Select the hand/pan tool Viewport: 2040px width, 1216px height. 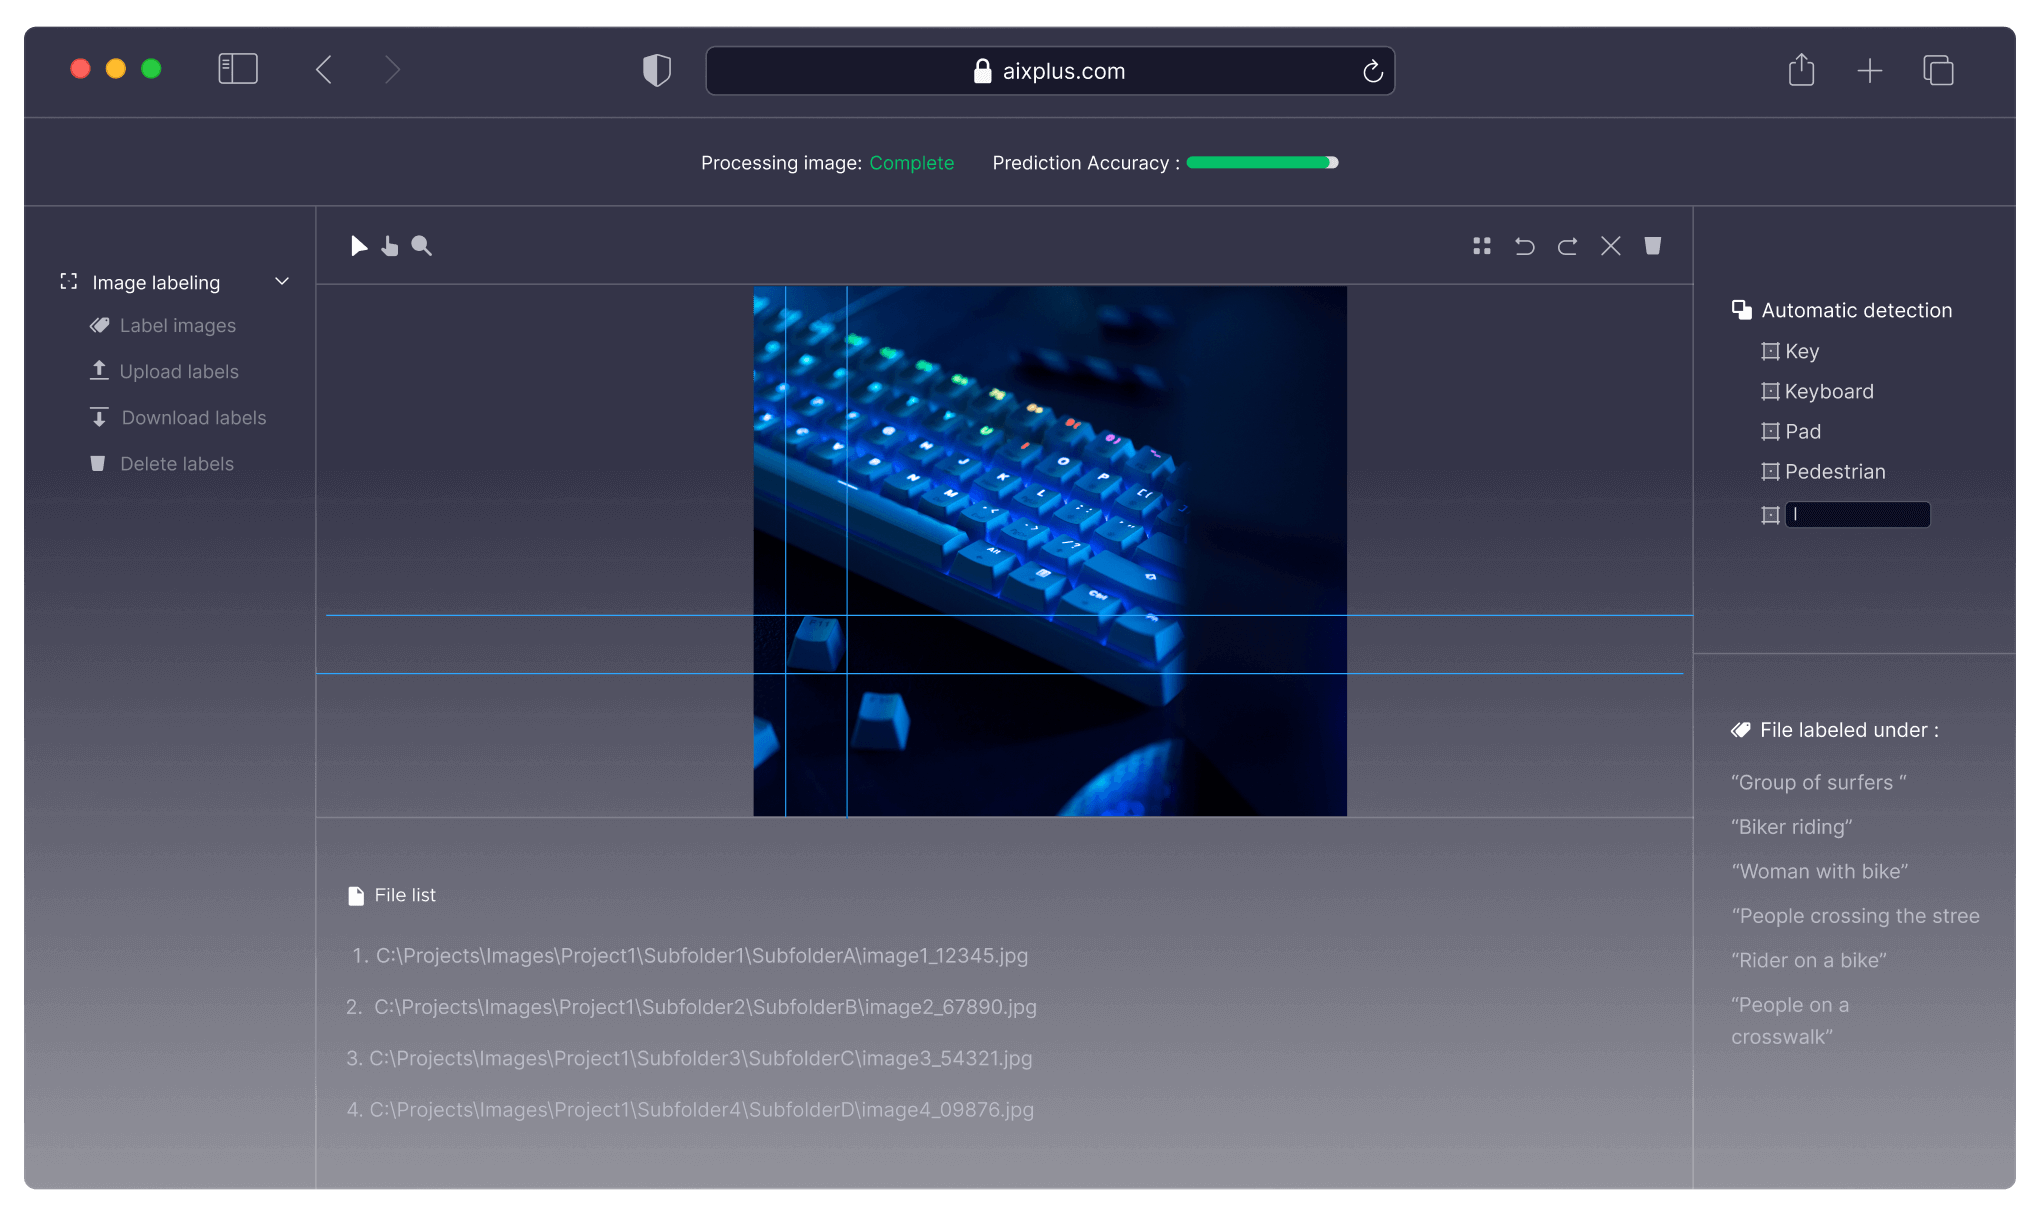coord(391,246)
